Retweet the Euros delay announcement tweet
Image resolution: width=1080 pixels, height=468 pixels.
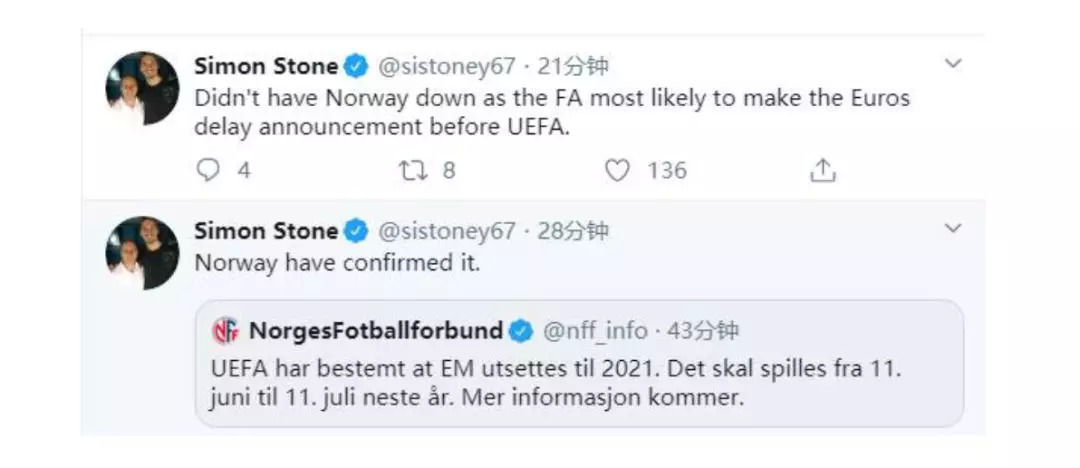click(412, 170)
